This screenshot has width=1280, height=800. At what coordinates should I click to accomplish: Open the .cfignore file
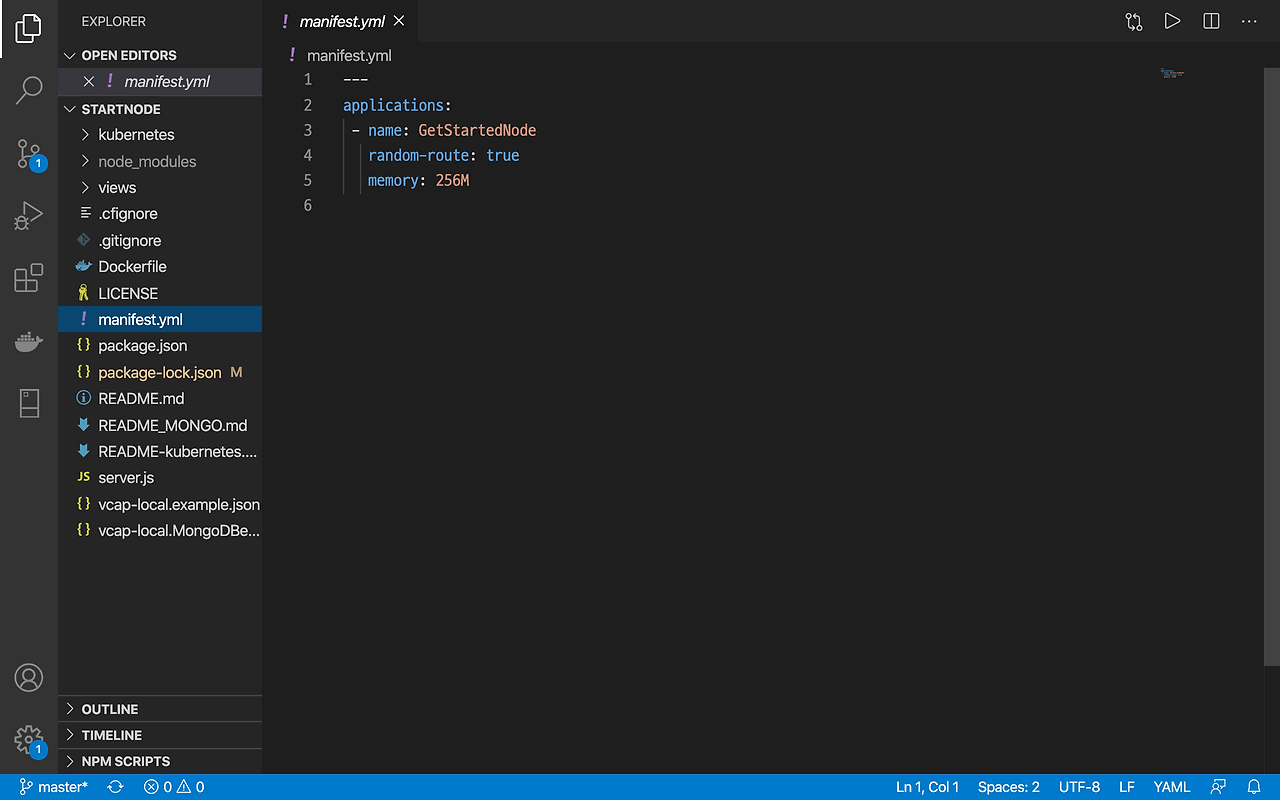160,214
